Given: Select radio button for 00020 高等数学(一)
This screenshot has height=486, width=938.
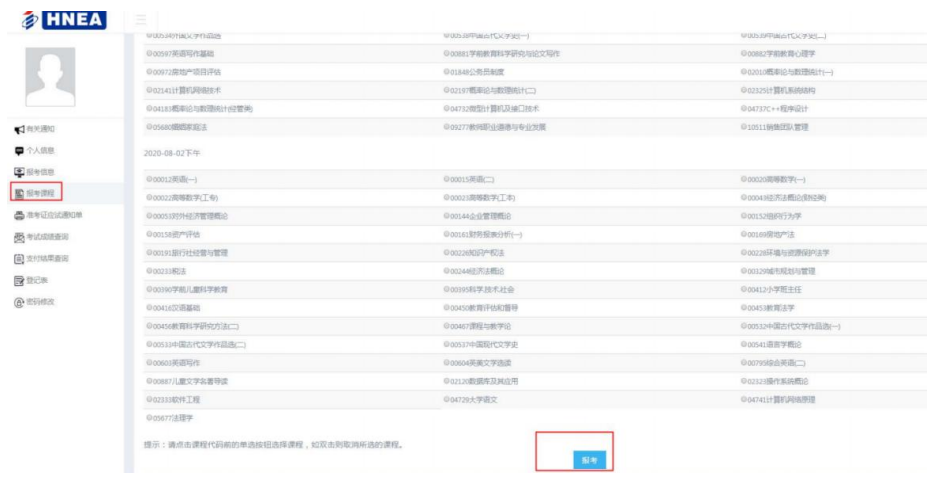Looking at the screenshot, I should tap(743, 179).
